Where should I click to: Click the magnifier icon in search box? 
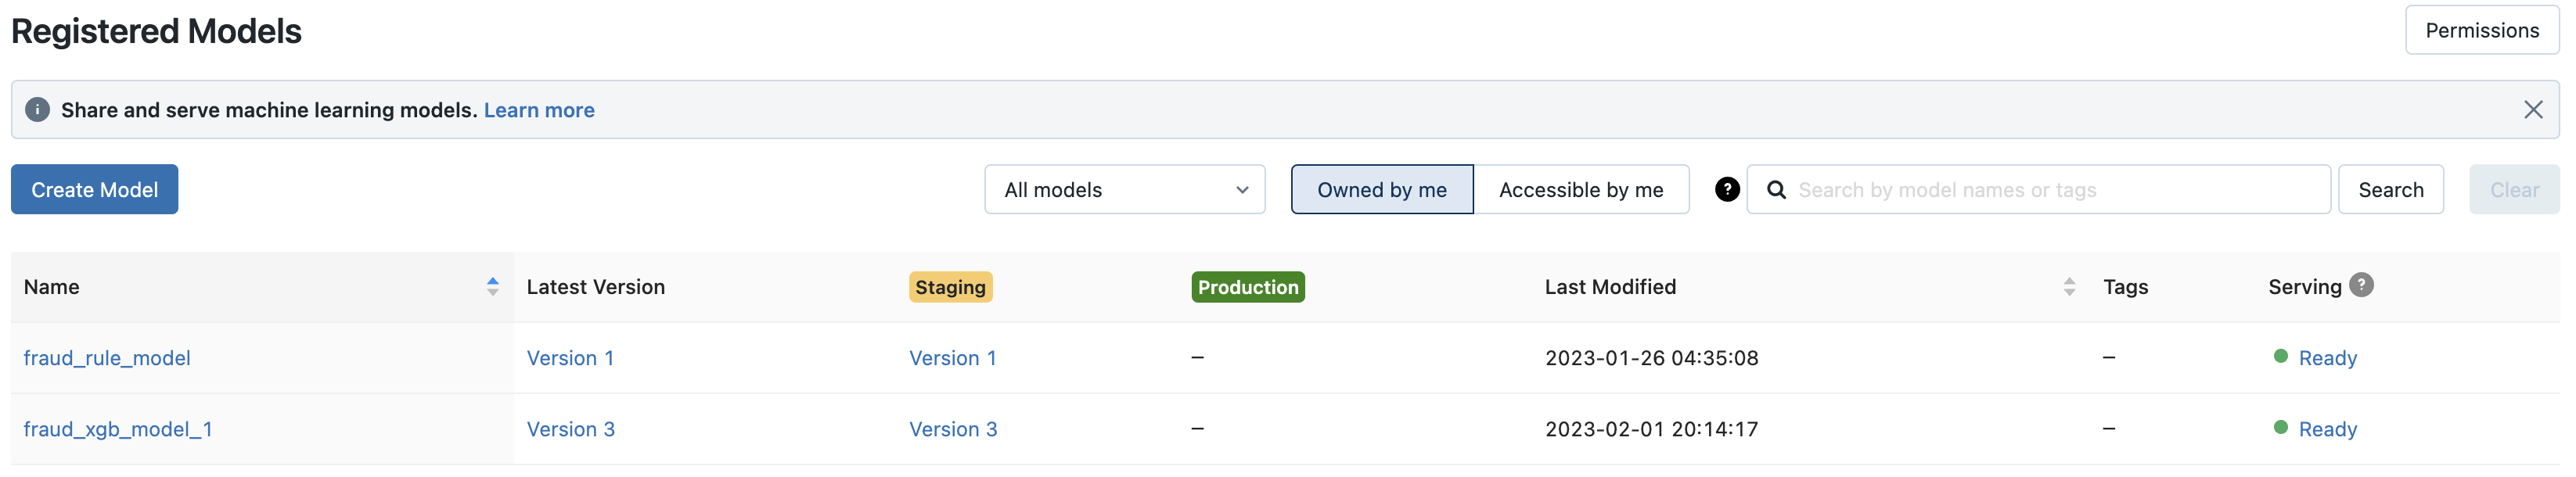pyautogui.click(x=1776, y=190)
